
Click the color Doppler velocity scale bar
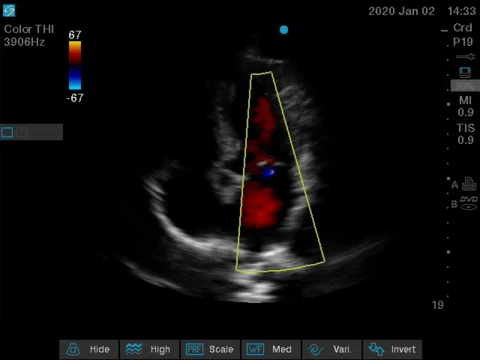[x=75, y=65]
